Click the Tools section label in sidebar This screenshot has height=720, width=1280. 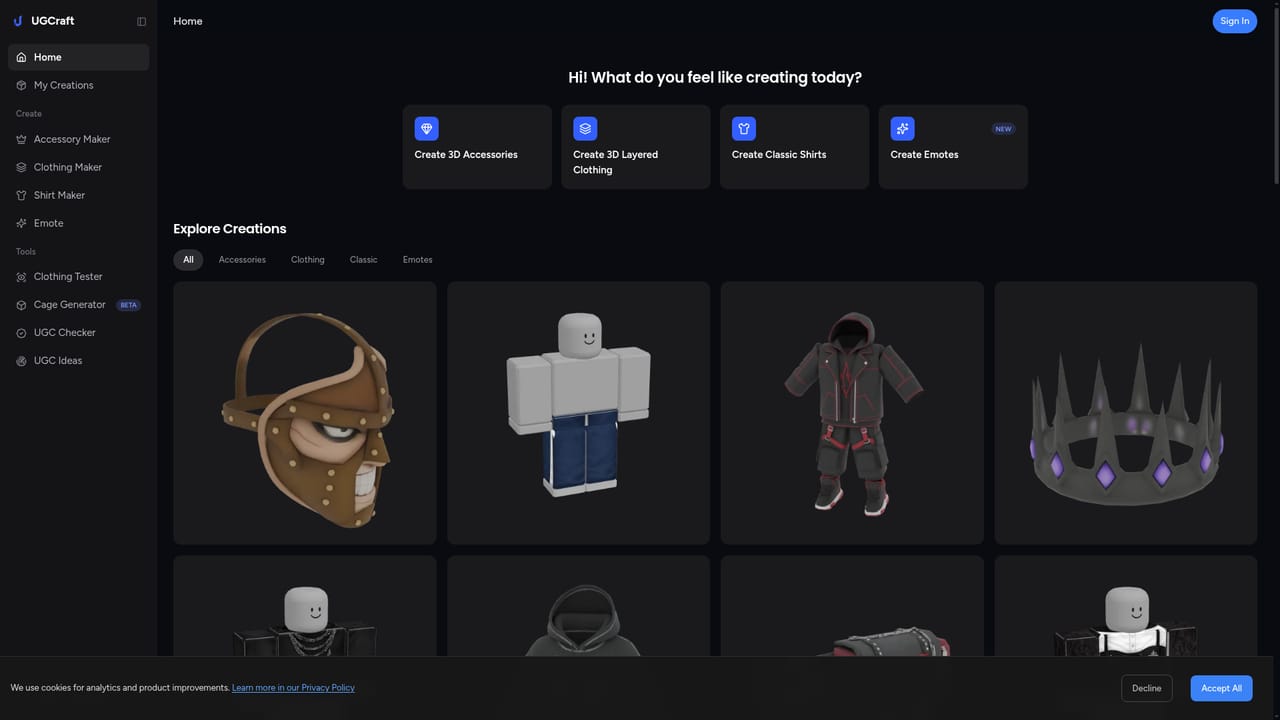click(x=26, y=252)
